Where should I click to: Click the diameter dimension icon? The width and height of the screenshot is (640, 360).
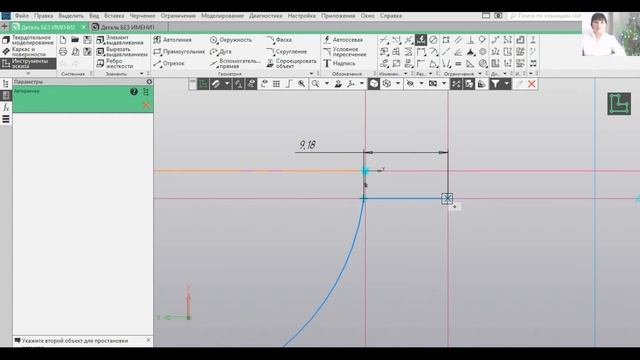pyautogui.click(x=433, y=40)
